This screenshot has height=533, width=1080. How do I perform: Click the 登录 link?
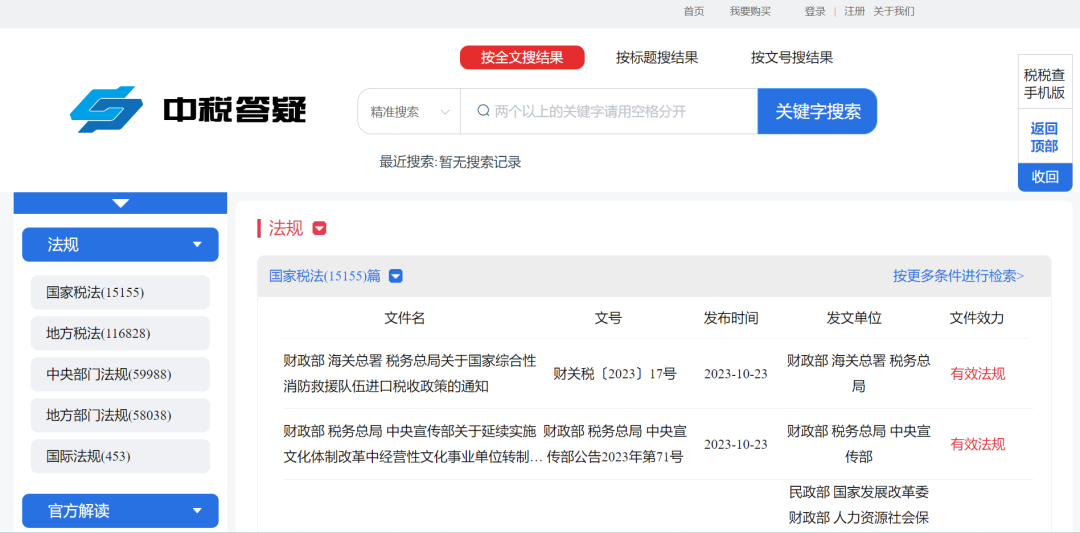point(815,11)
